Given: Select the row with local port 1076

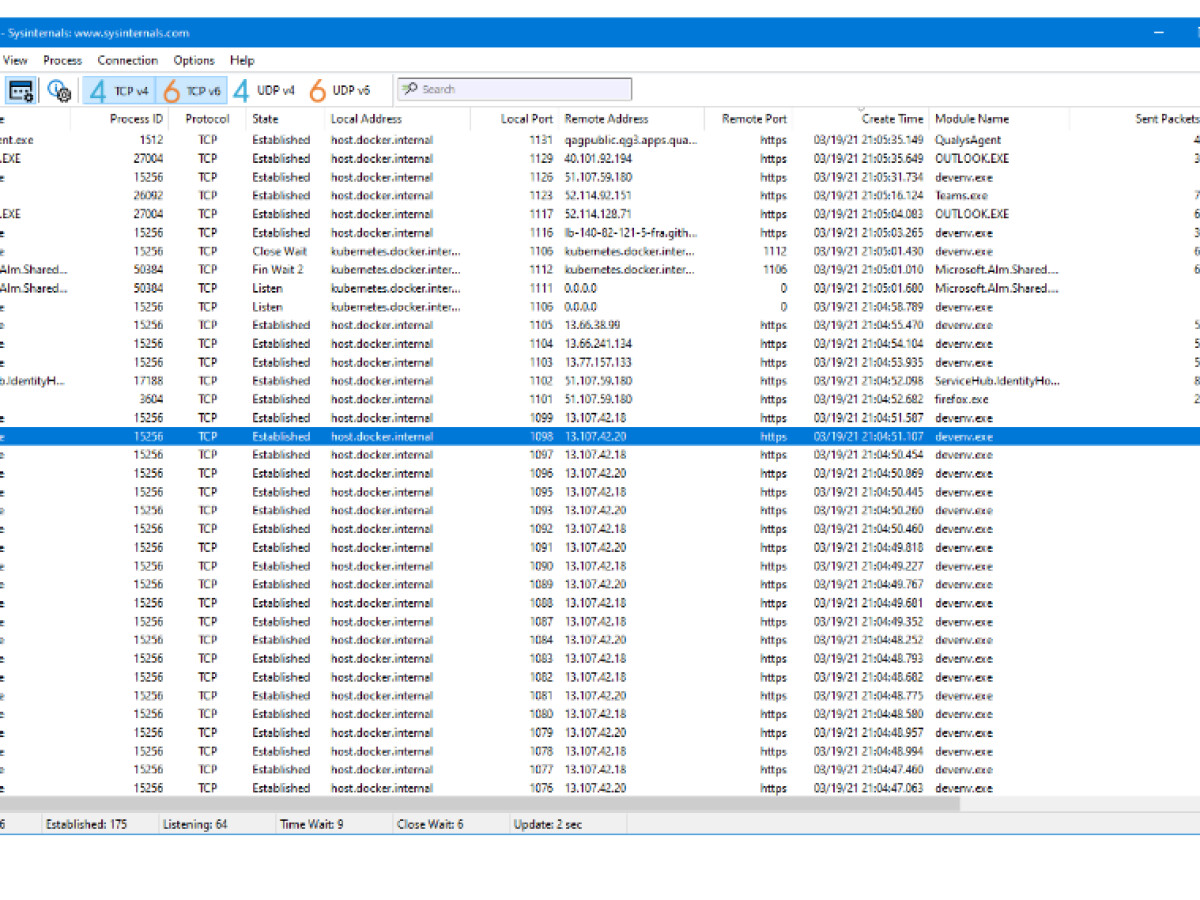Looking at the screenshot, I should coord(600,788).
